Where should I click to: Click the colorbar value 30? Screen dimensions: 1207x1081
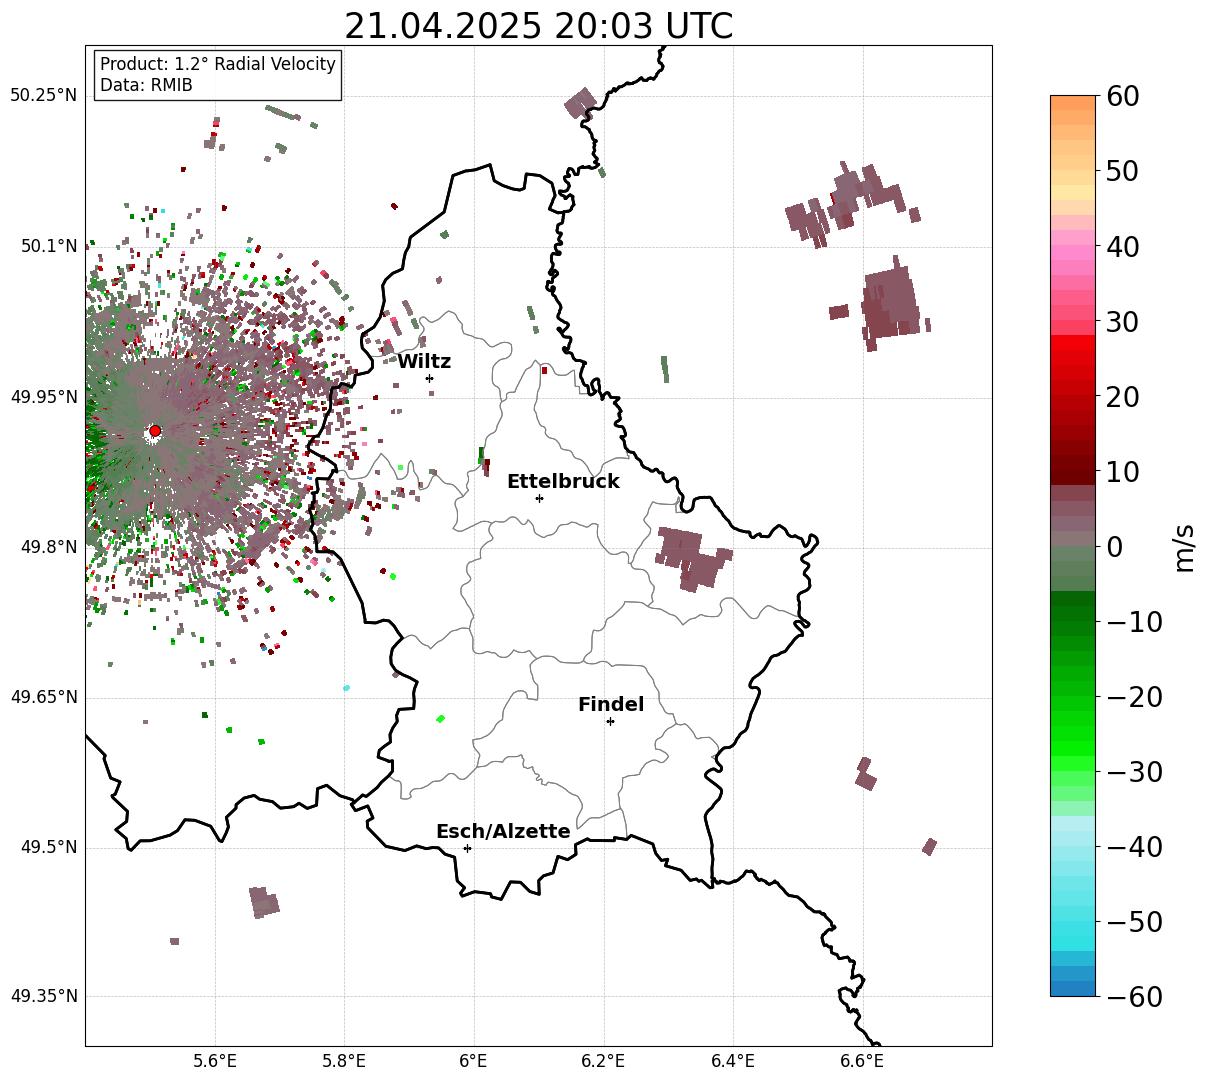click(x=1122, y=322)
